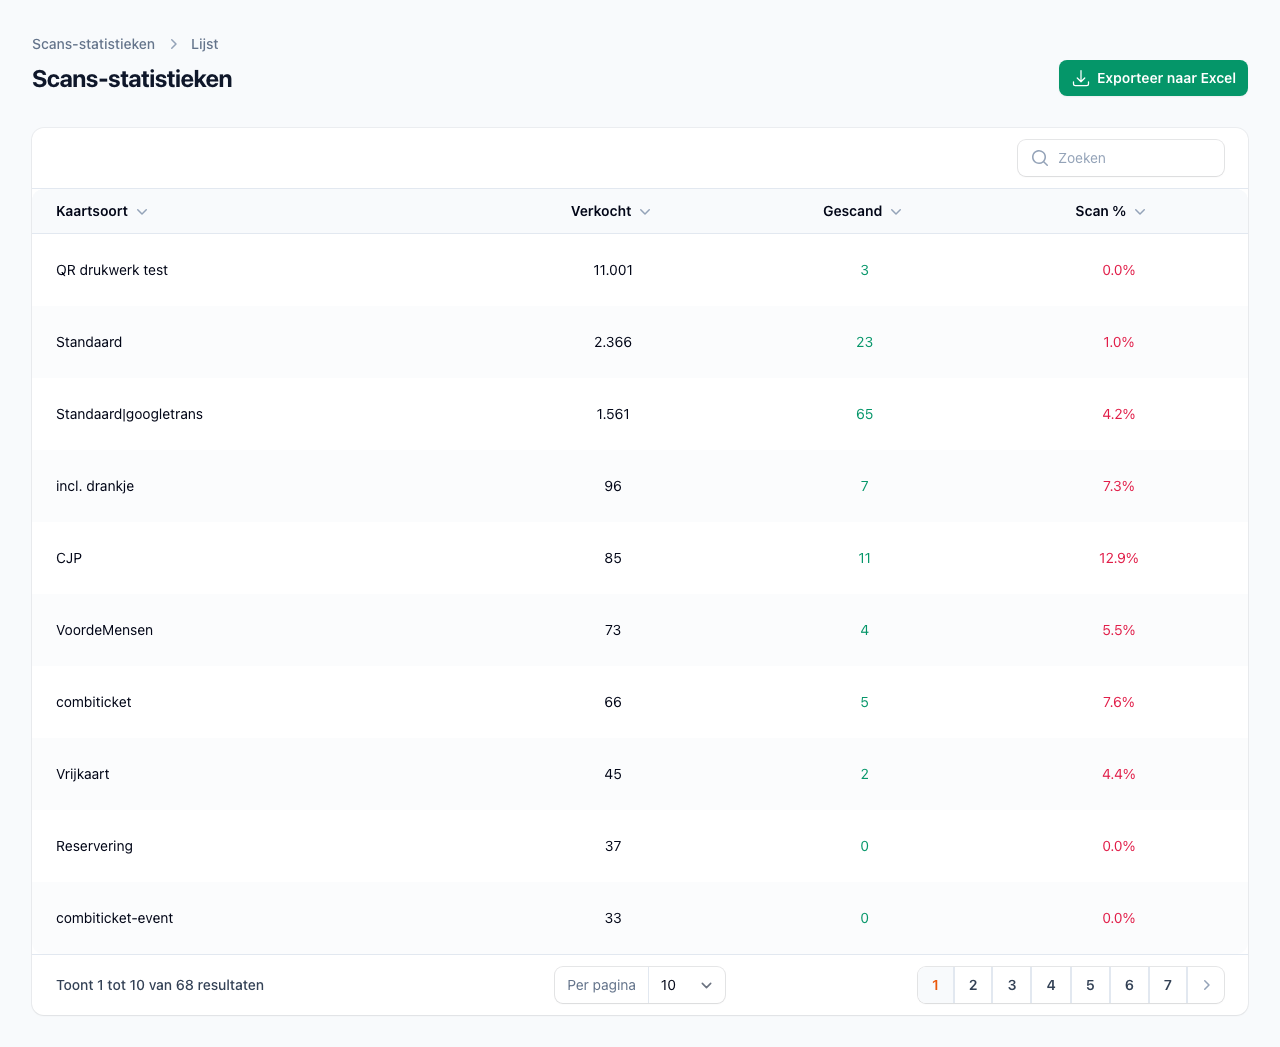Click the Scans-statistieken breadcrumb link
This screenshot has width=1280, height=1047.
[x=93, y=44]
